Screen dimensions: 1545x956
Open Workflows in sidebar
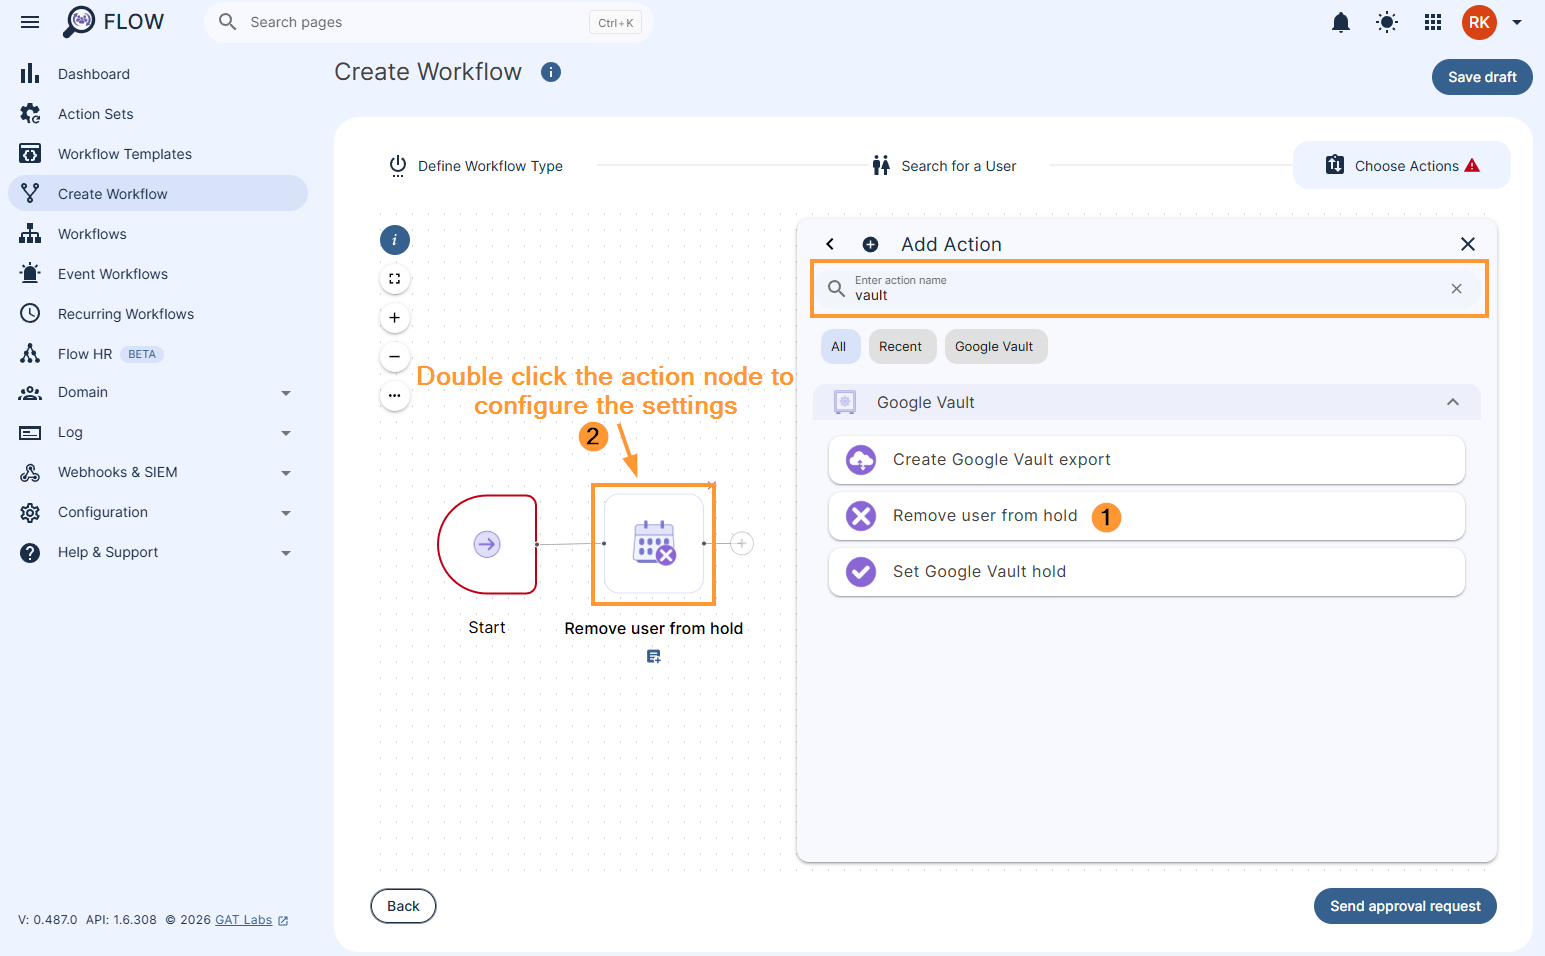coord(158,234)
